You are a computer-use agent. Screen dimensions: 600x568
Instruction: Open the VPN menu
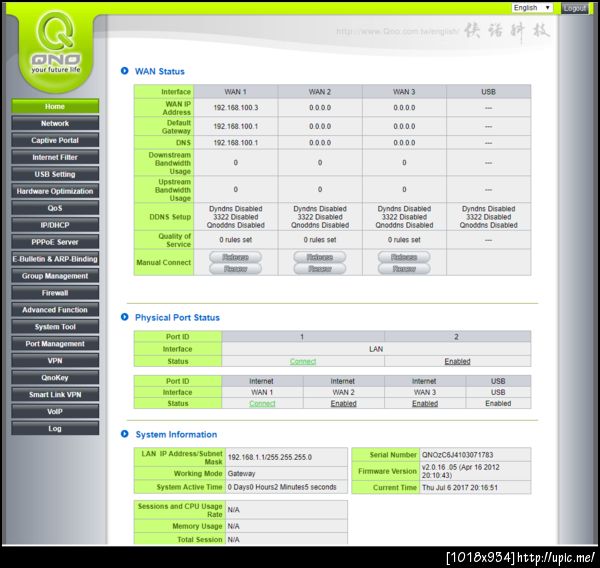[x=55, y=361]
